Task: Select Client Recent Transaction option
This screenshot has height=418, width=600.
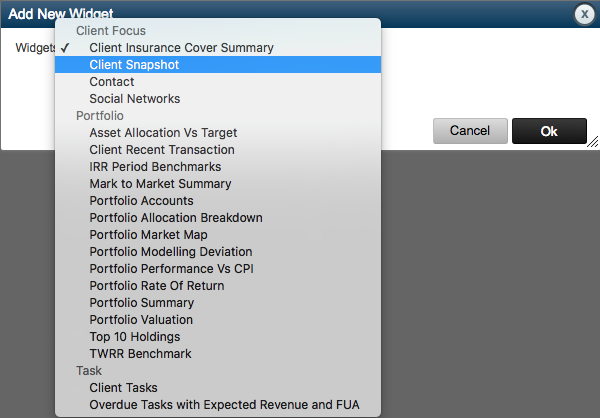Action: 162,150
